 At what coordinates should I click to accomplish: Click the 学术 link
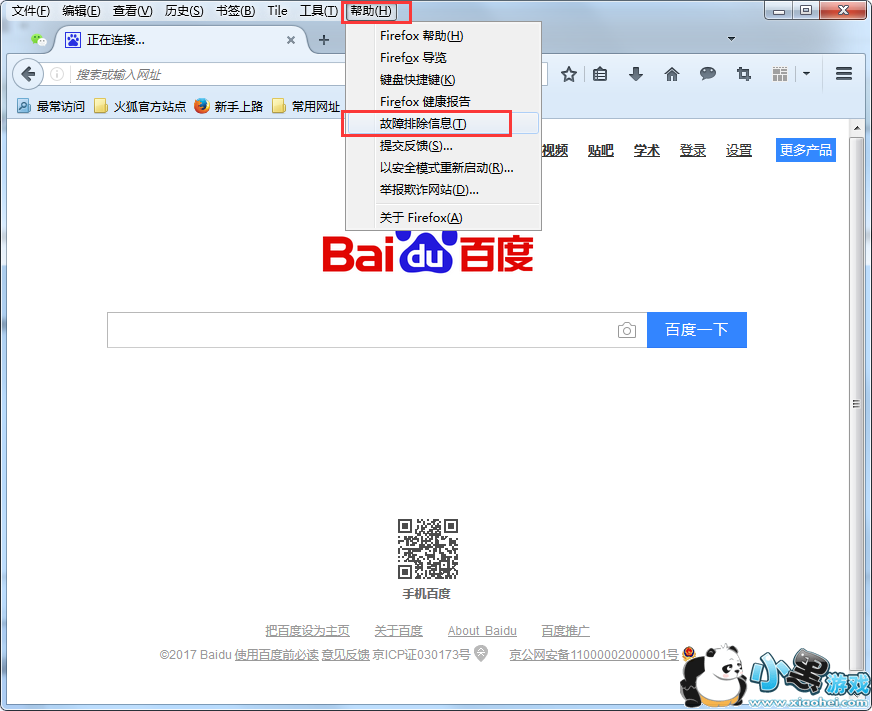point(647,150)
